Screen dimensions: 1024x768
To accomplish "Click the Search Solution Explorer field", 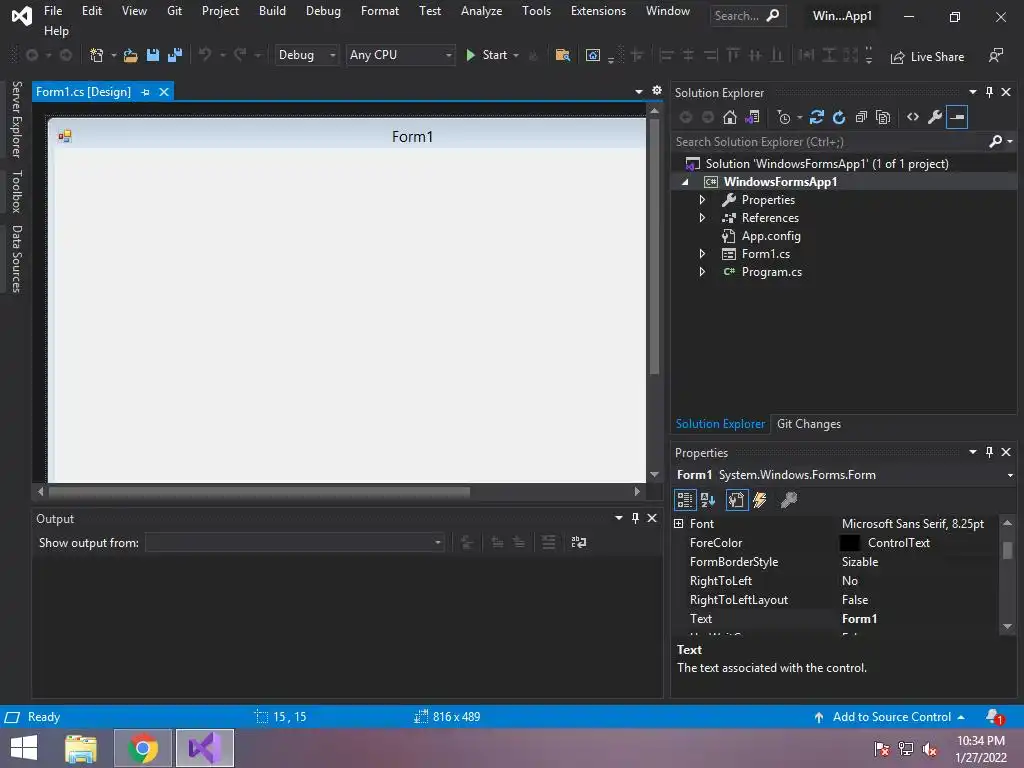I will coord(831,142).
